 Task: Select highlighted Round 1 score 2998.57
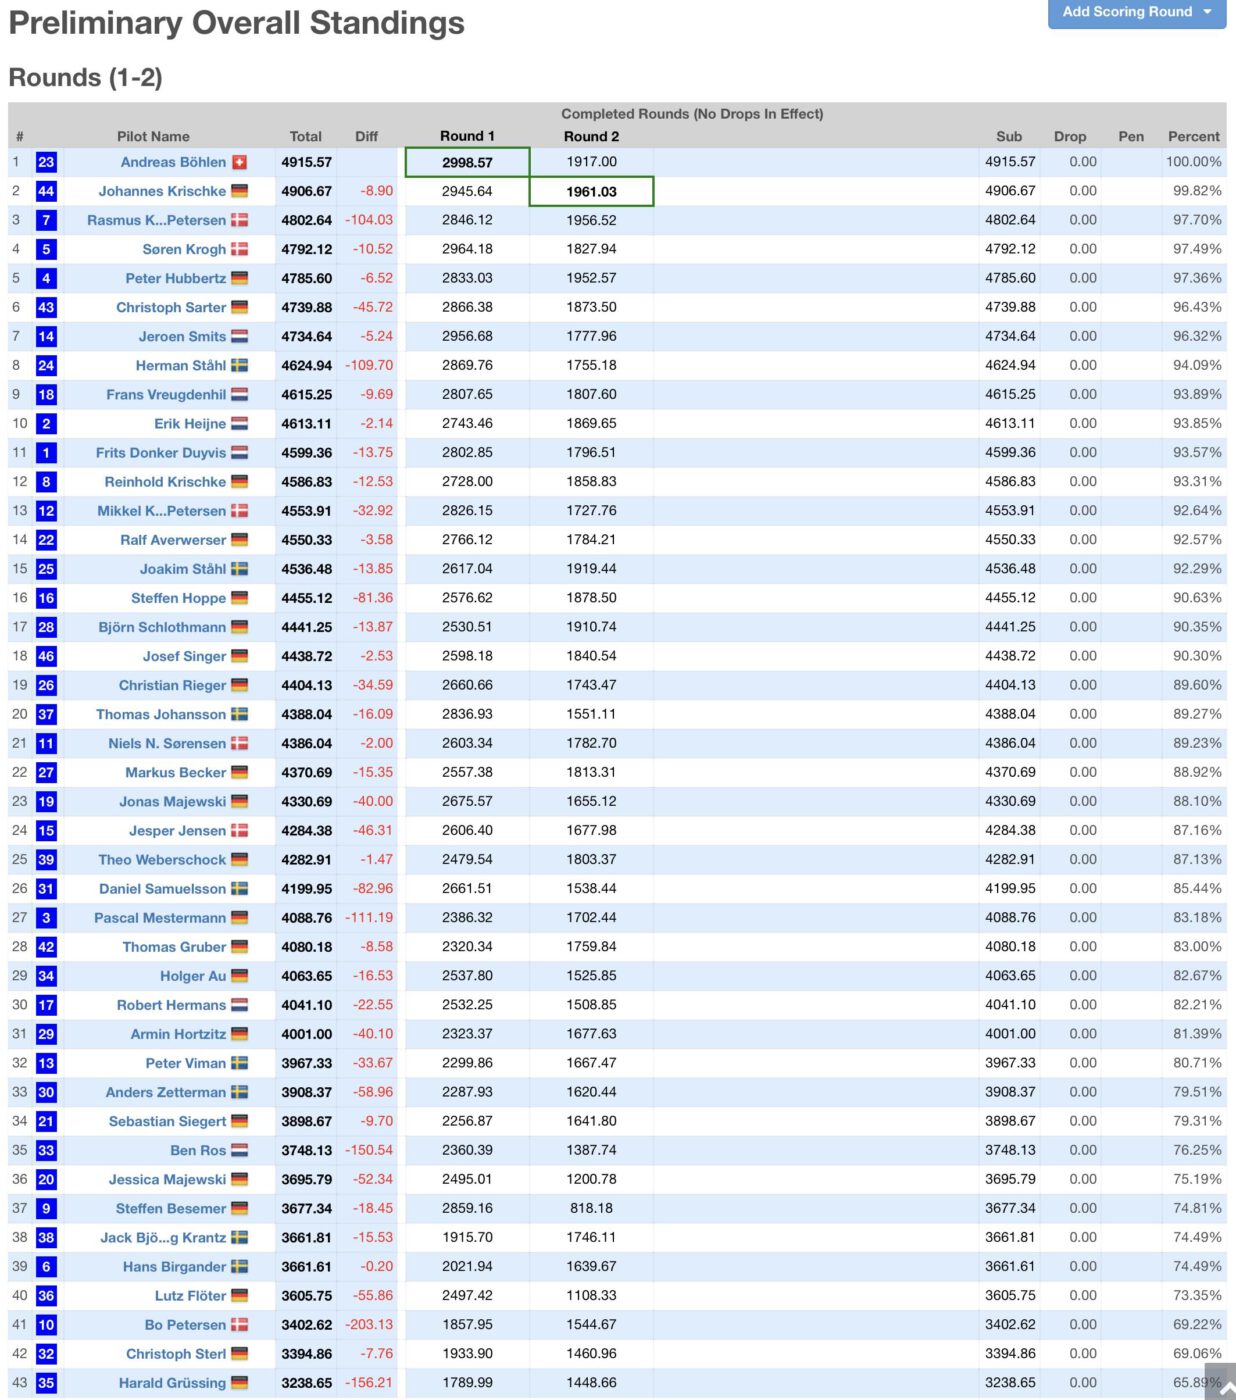(x=467, y=162)
